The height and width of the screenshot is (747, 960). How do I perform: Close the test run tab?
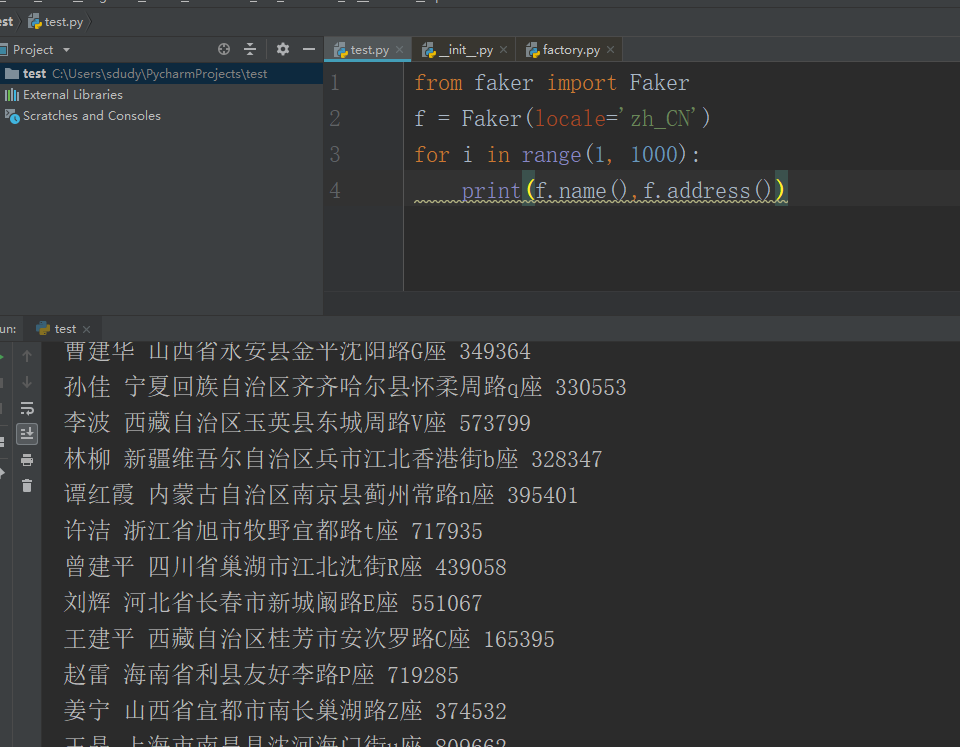point(87,329)
